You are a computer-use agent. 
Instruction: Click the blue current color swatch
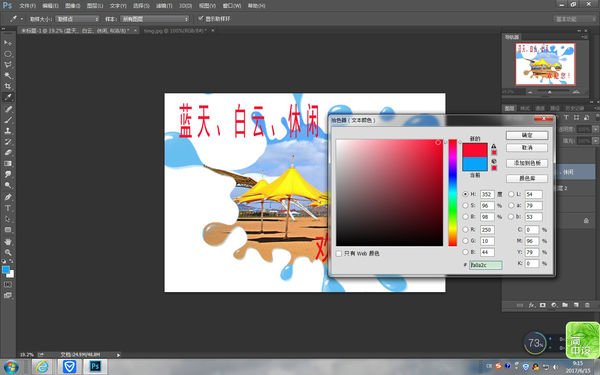click(x=475, y=164)
